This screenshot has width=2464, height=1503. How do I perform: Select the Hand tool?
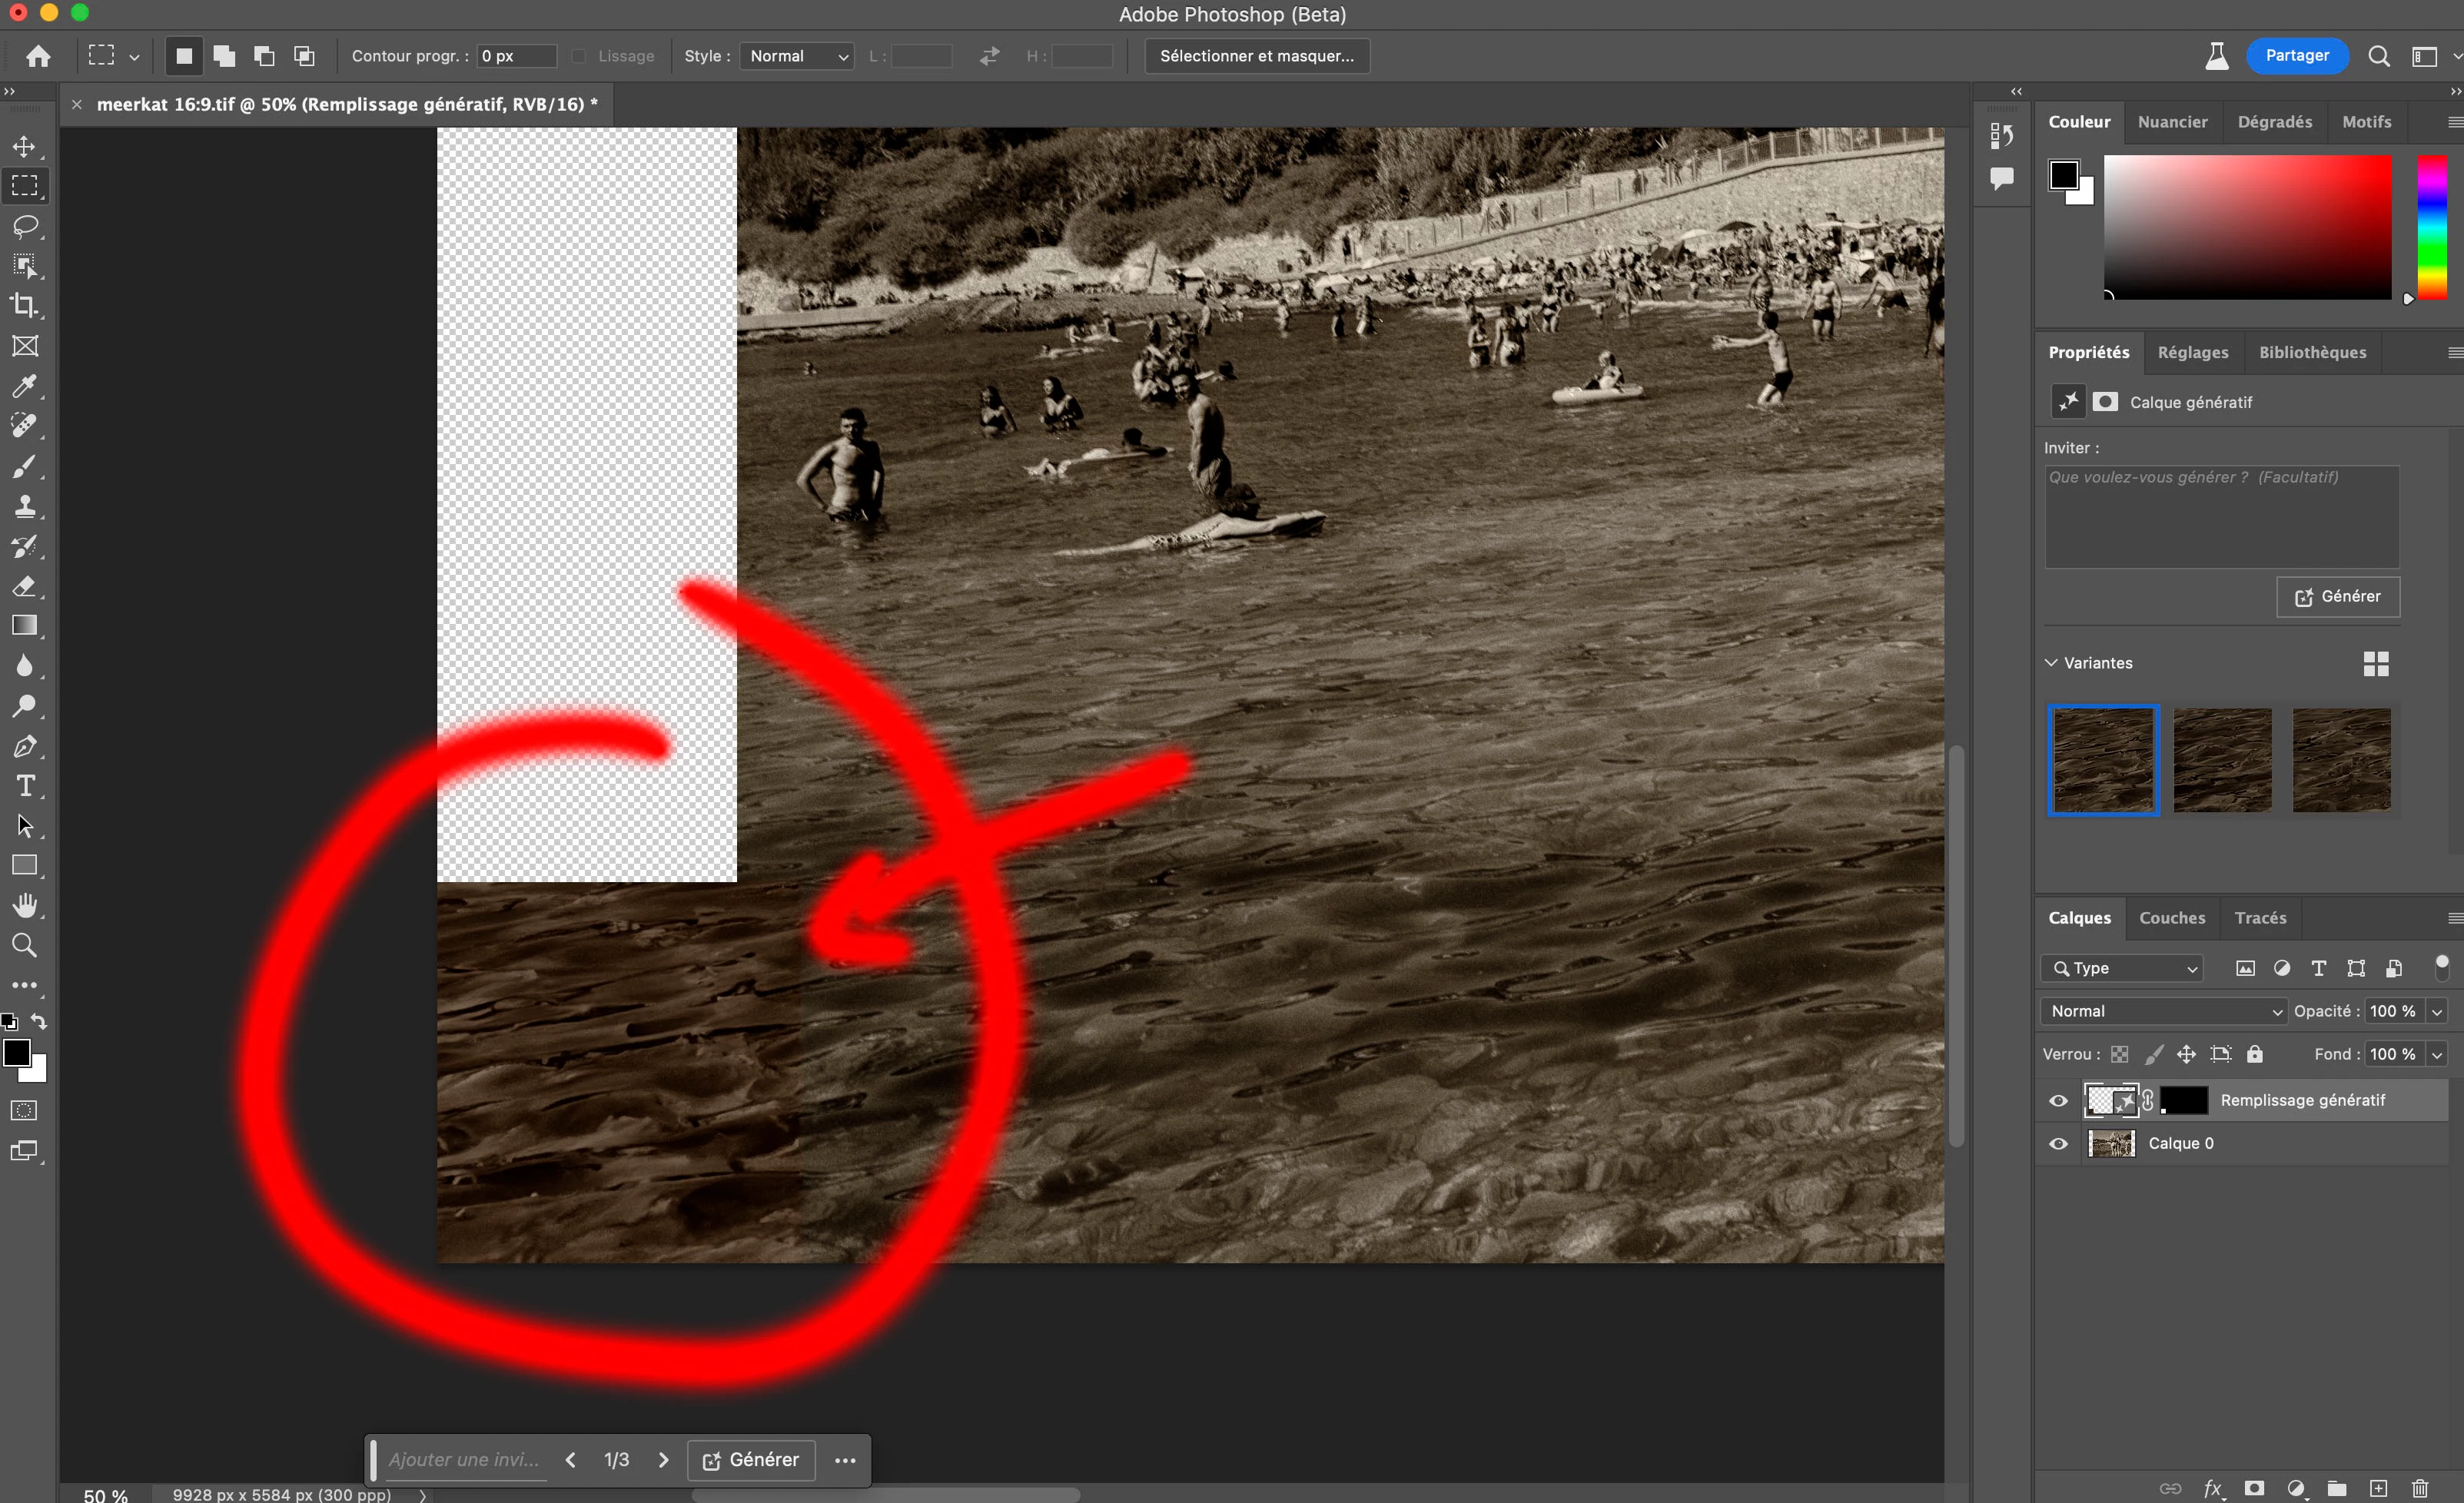tap(25, 905)
